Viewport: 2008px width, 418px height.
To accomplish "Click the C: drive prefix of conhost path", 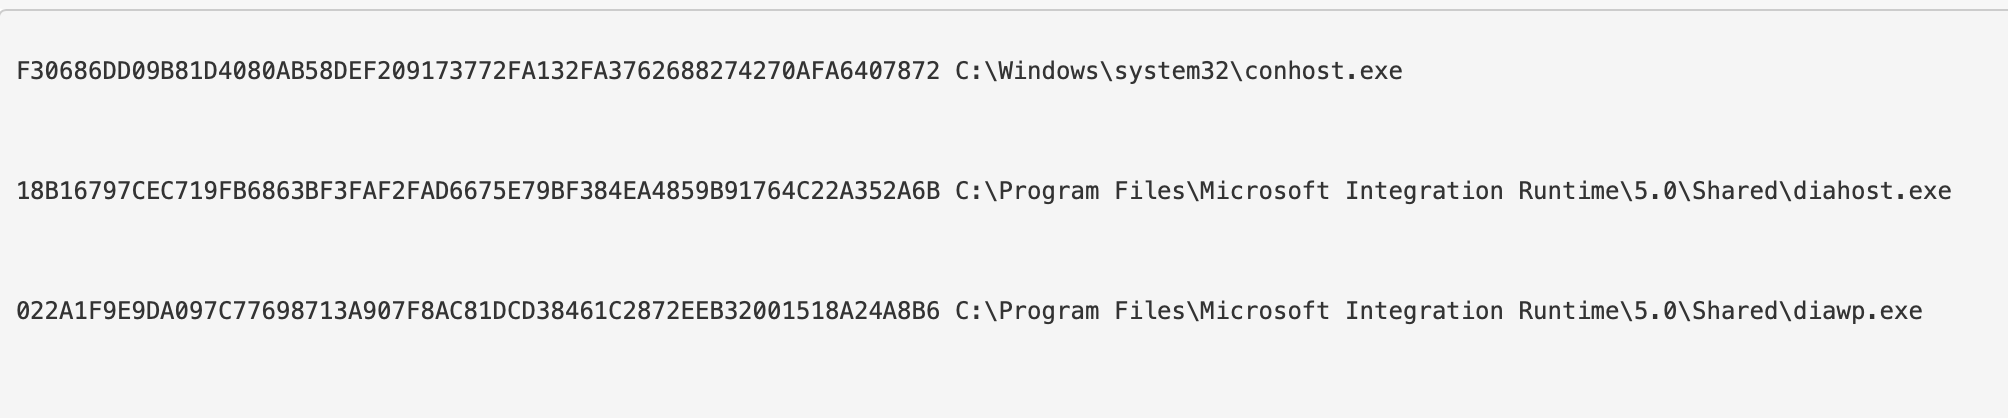I will (x=970, y=71).
